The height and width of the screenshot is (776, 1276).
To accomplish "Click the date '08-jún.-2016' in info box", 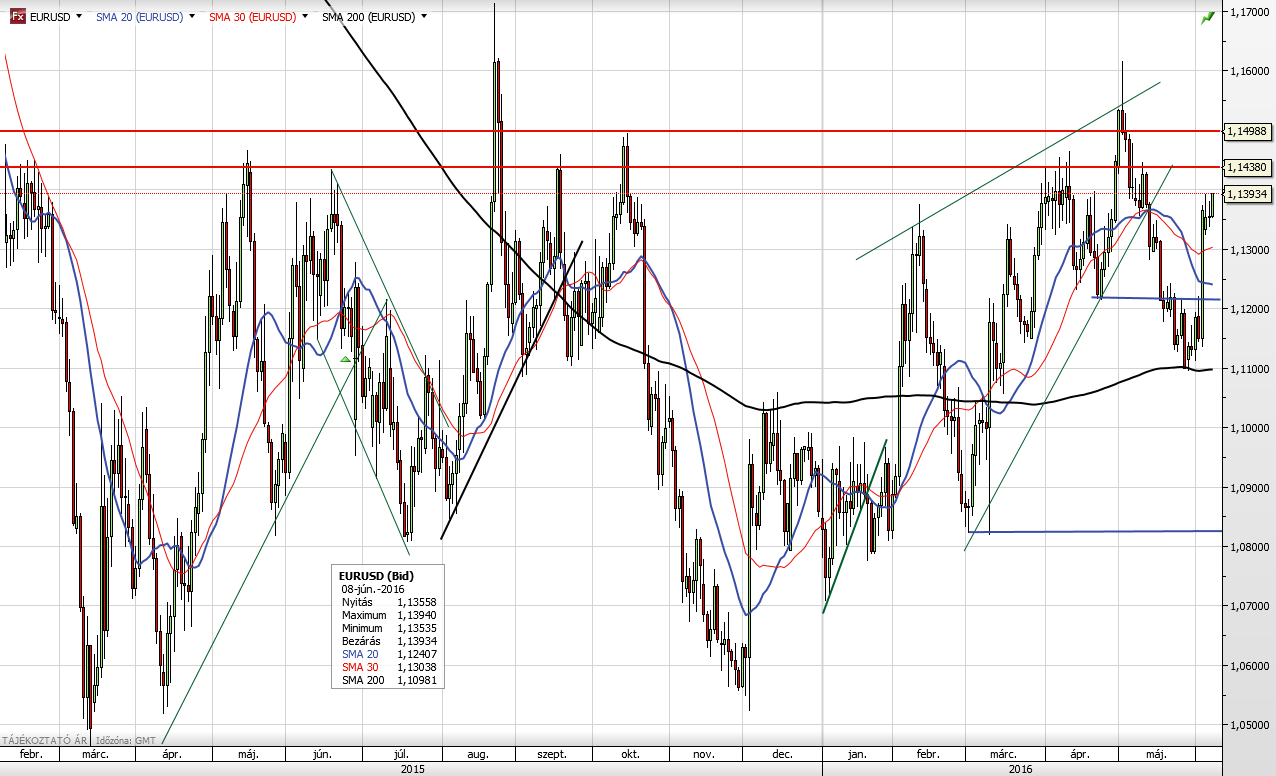I will pyautogui.click(x=374, y=590).
